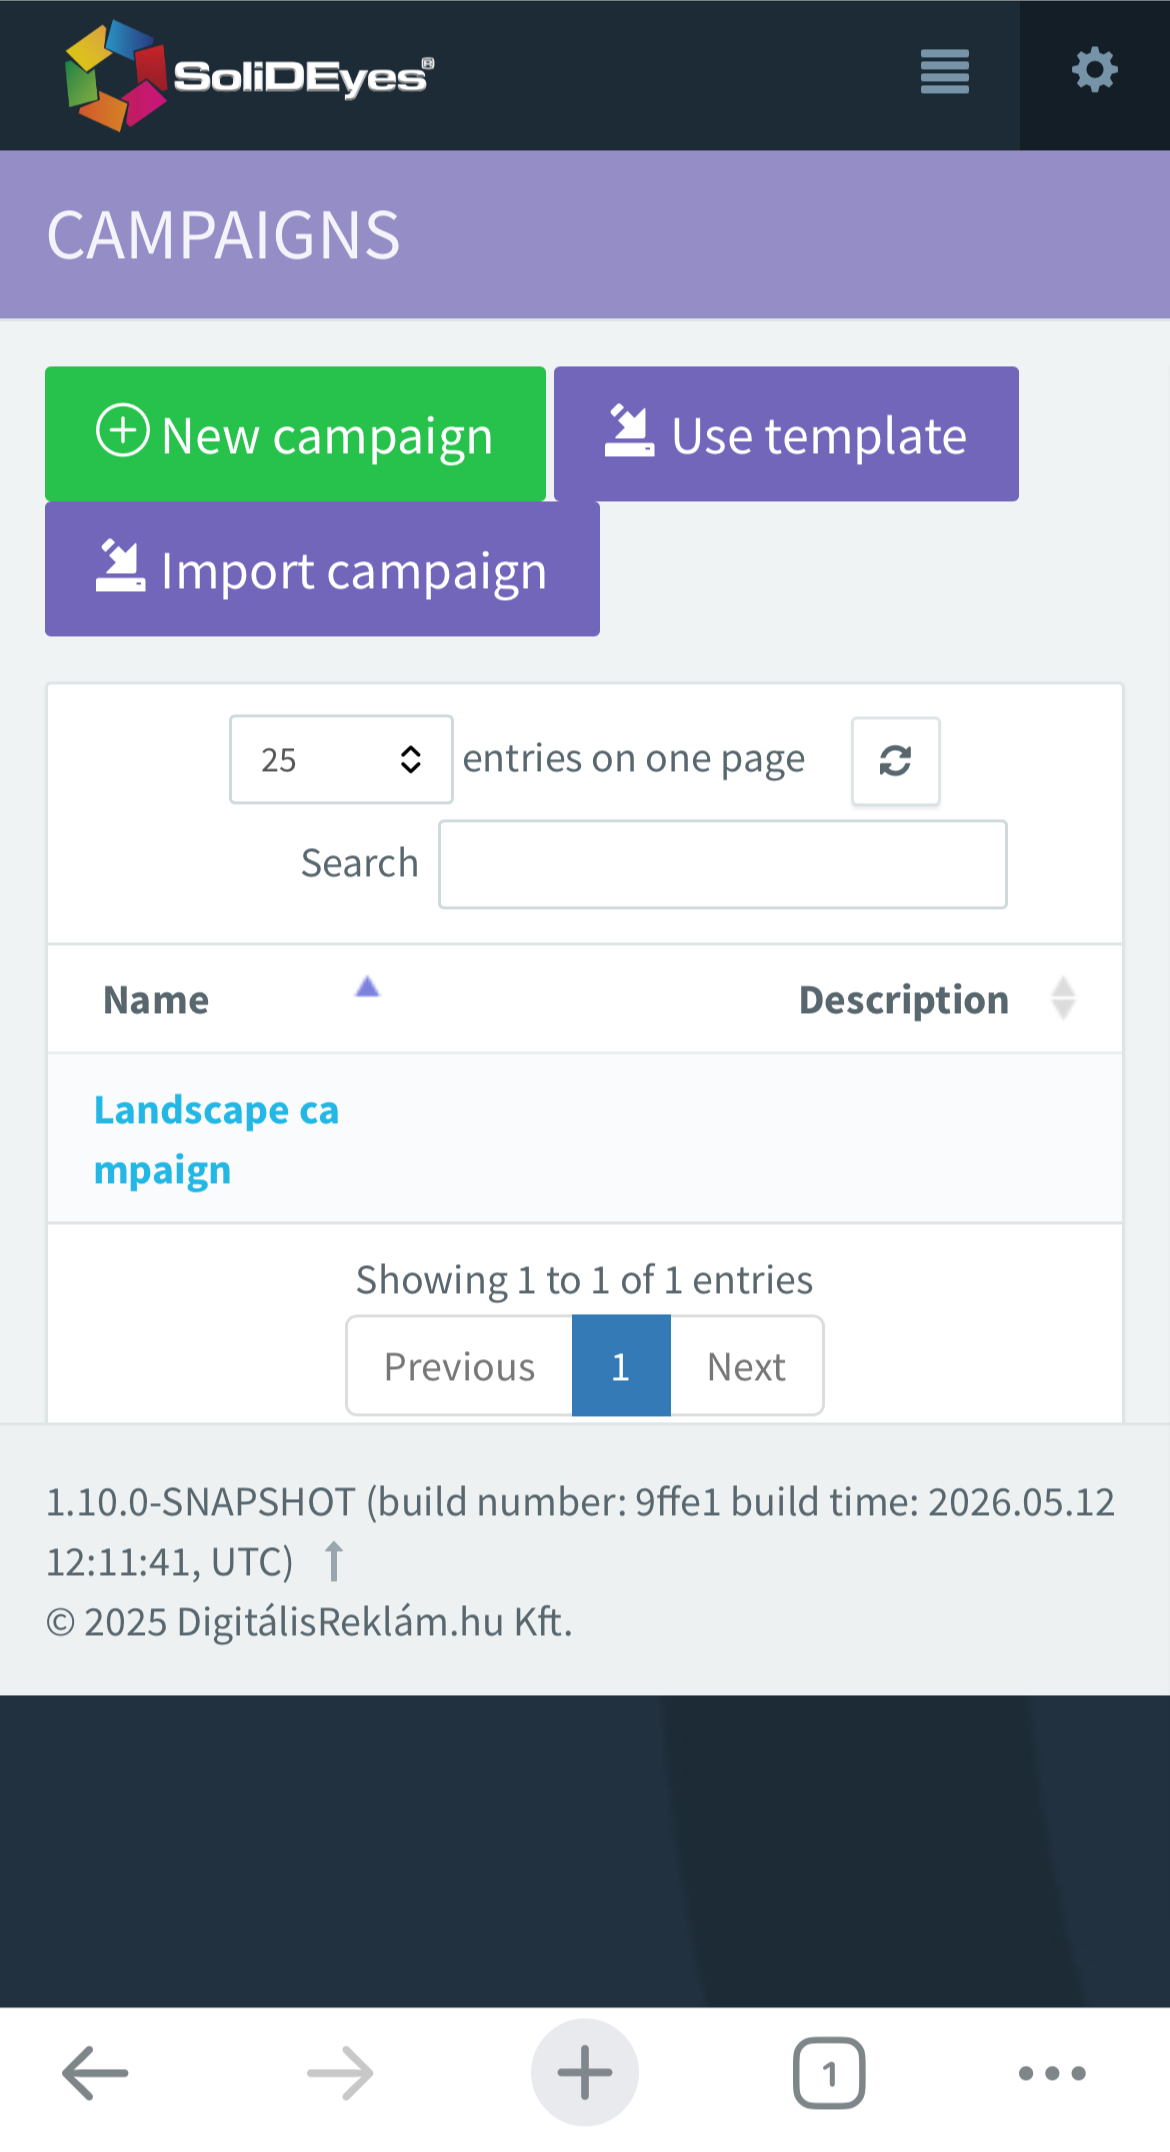
Task: Tap the browser back arrow
Action: [x=96, y=2074]
